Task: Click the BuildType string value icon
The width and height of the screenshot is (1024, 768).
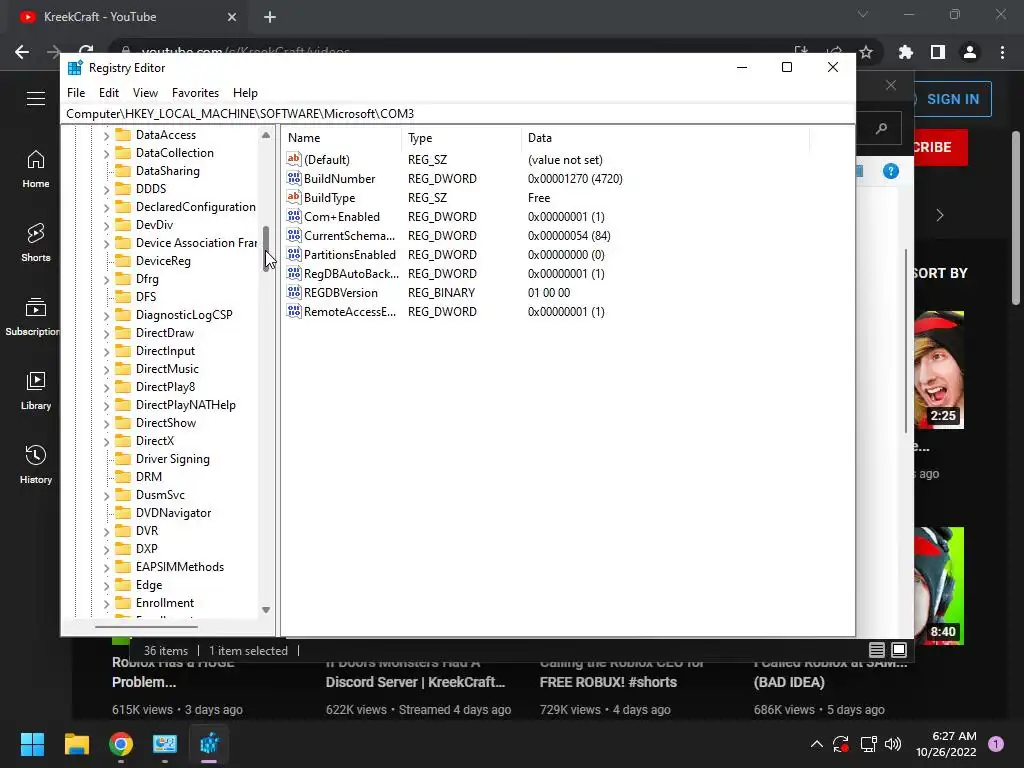Action: point(294,197)
